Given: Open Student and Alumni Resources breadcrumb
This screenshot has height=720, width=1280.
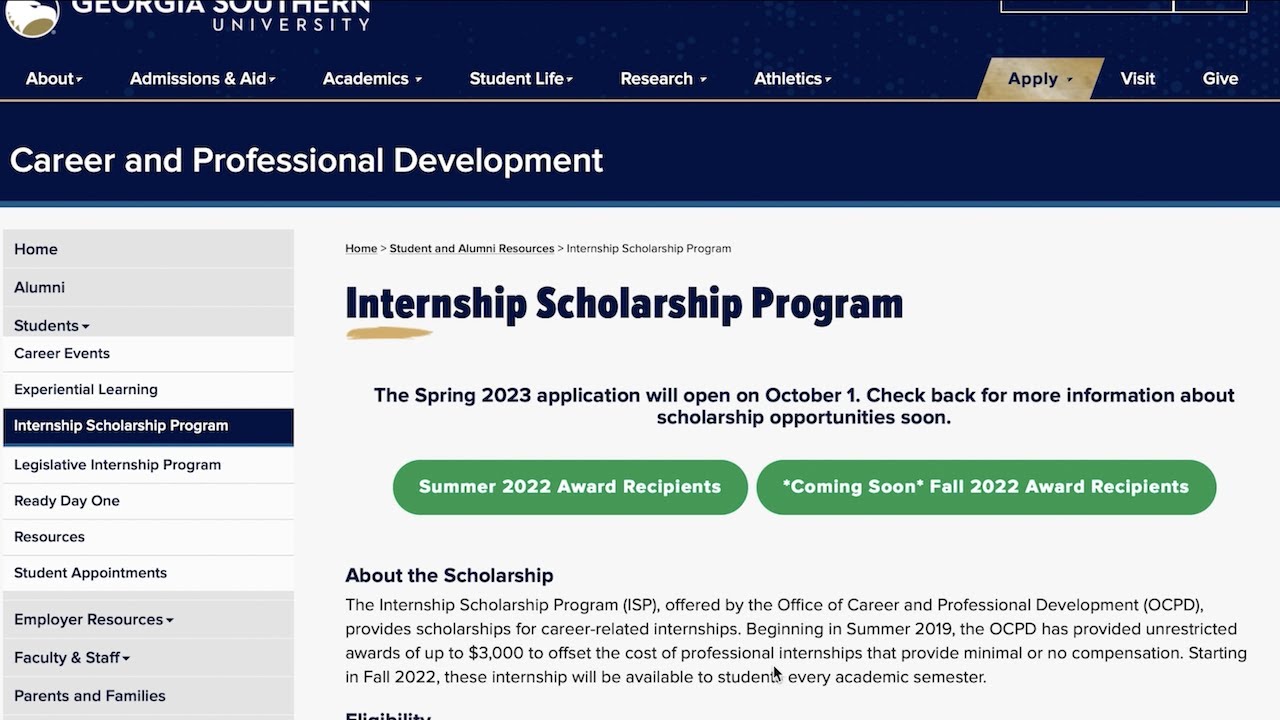Looking at the screenshot, I should coord(471,248).
